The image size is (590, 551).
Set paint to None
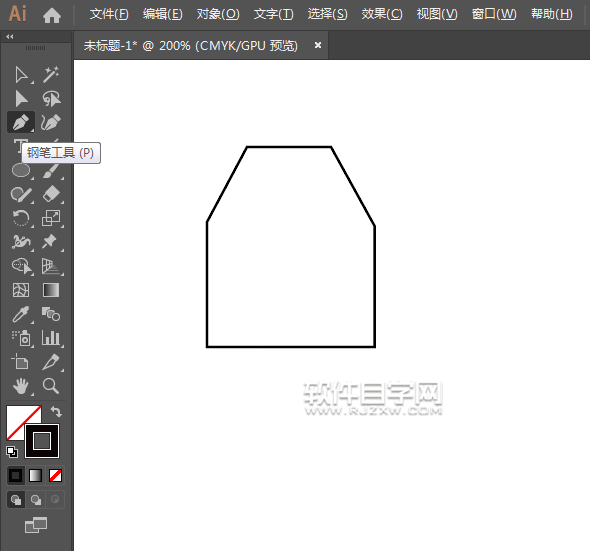[x=55, y=476]
